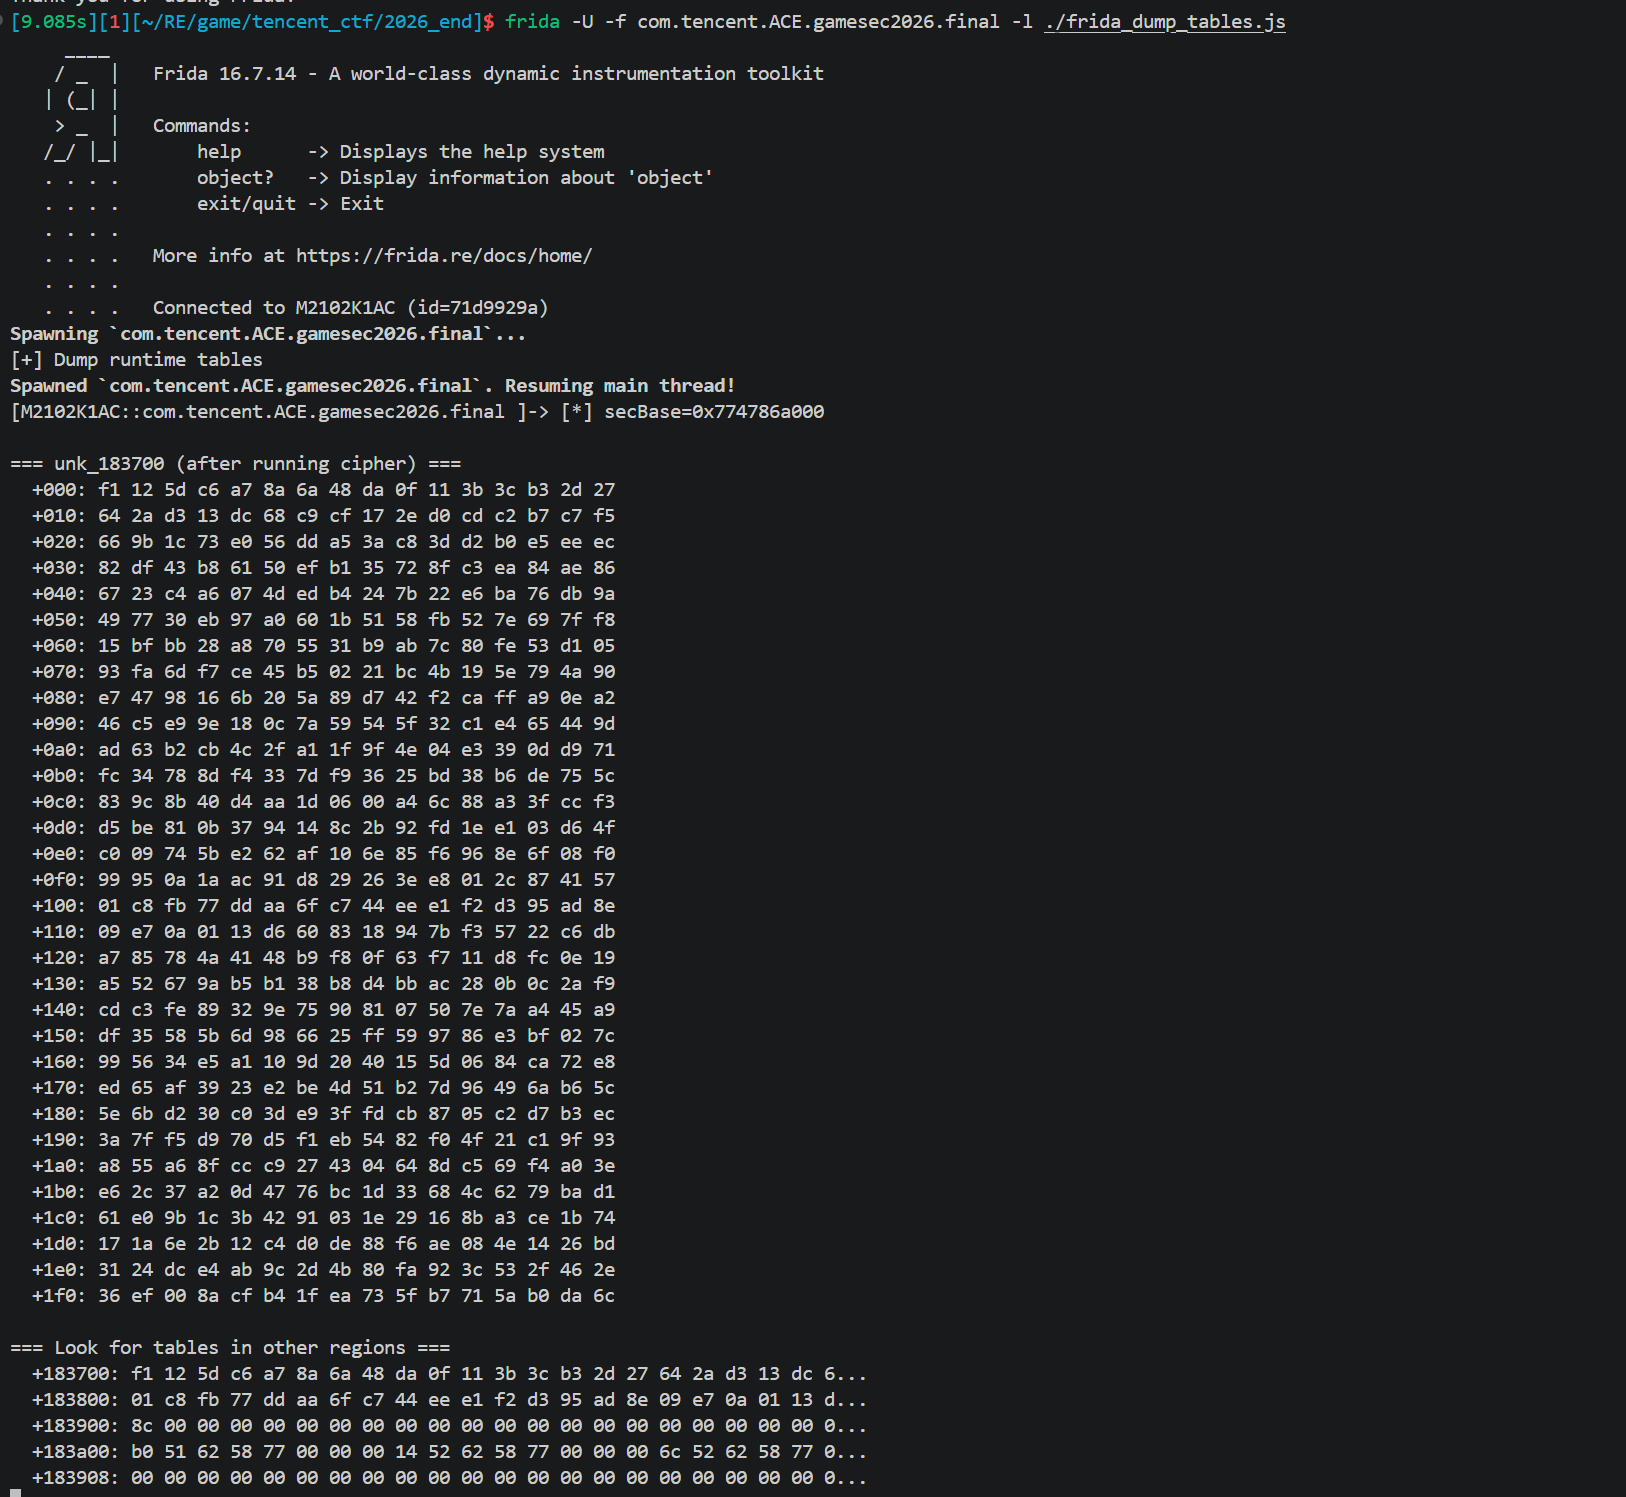
Task: Click the +100: offset label
Action: tap(59, 906)
